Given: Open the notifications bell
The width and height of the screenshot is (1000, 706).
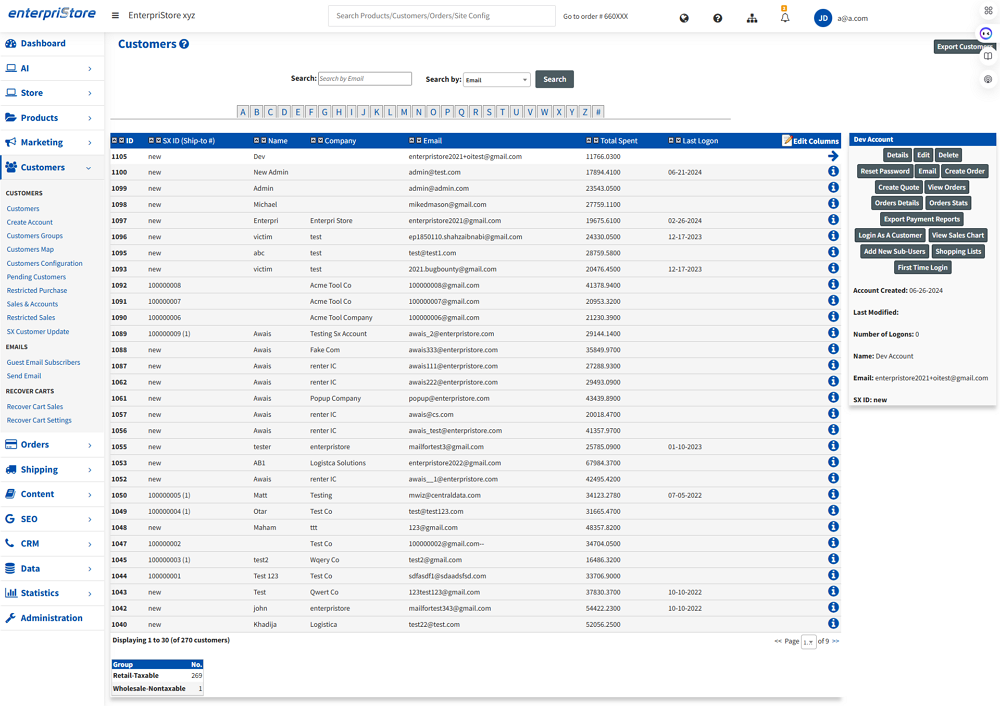Looking at the screenshot, I should 785,18.
